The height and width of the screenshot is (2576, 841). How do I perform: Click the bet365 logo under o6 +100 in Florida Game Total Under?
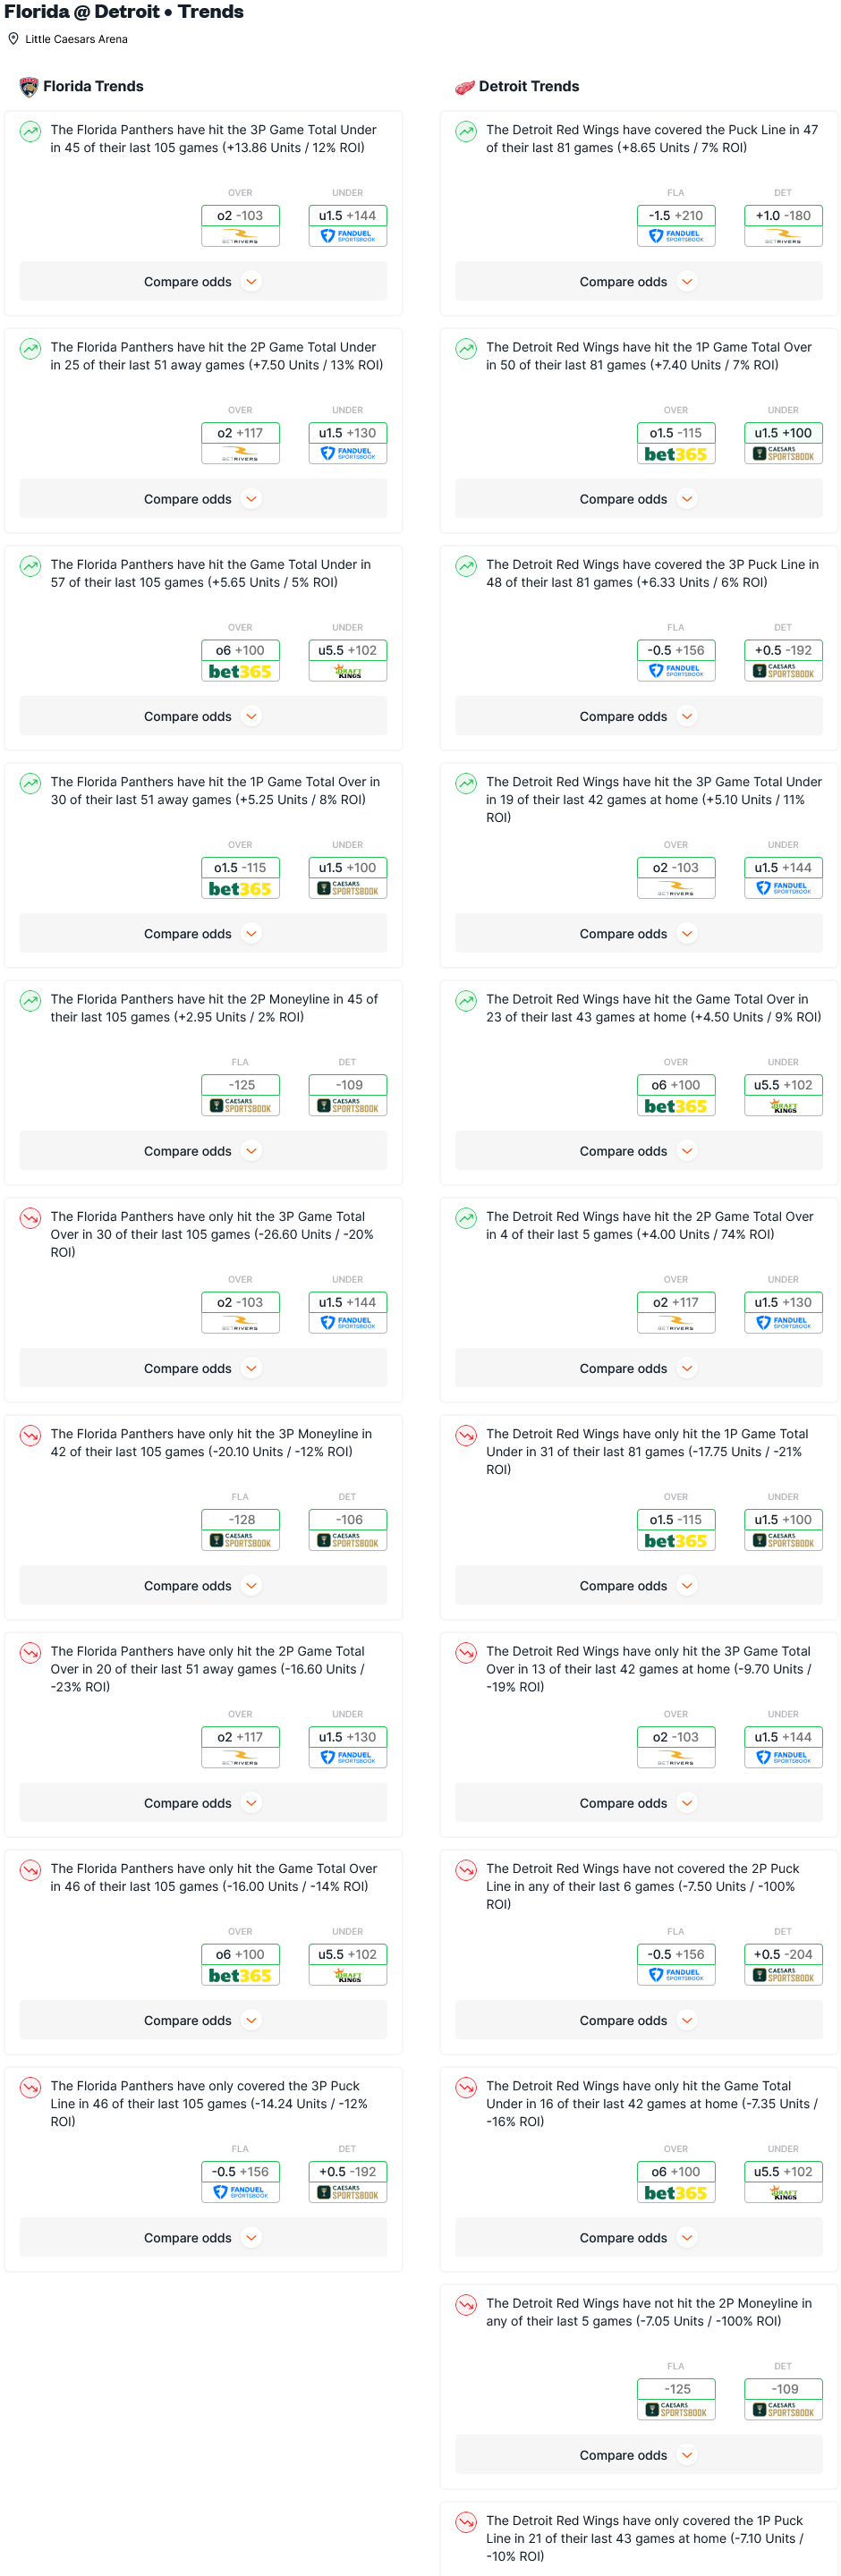coord(240,671)
